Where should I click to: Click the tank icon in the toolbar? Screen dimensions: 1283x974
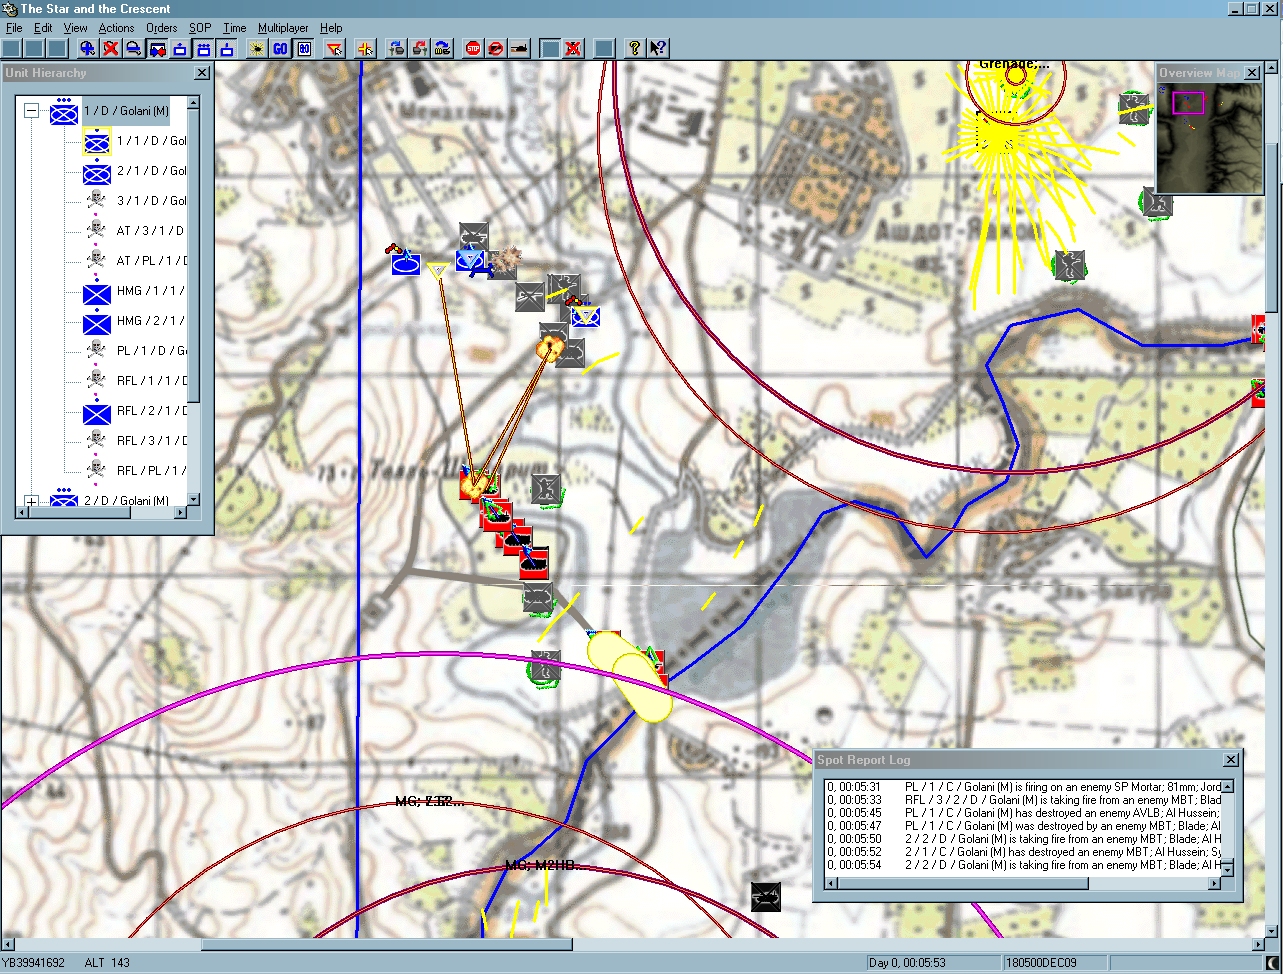click(519, 48)
